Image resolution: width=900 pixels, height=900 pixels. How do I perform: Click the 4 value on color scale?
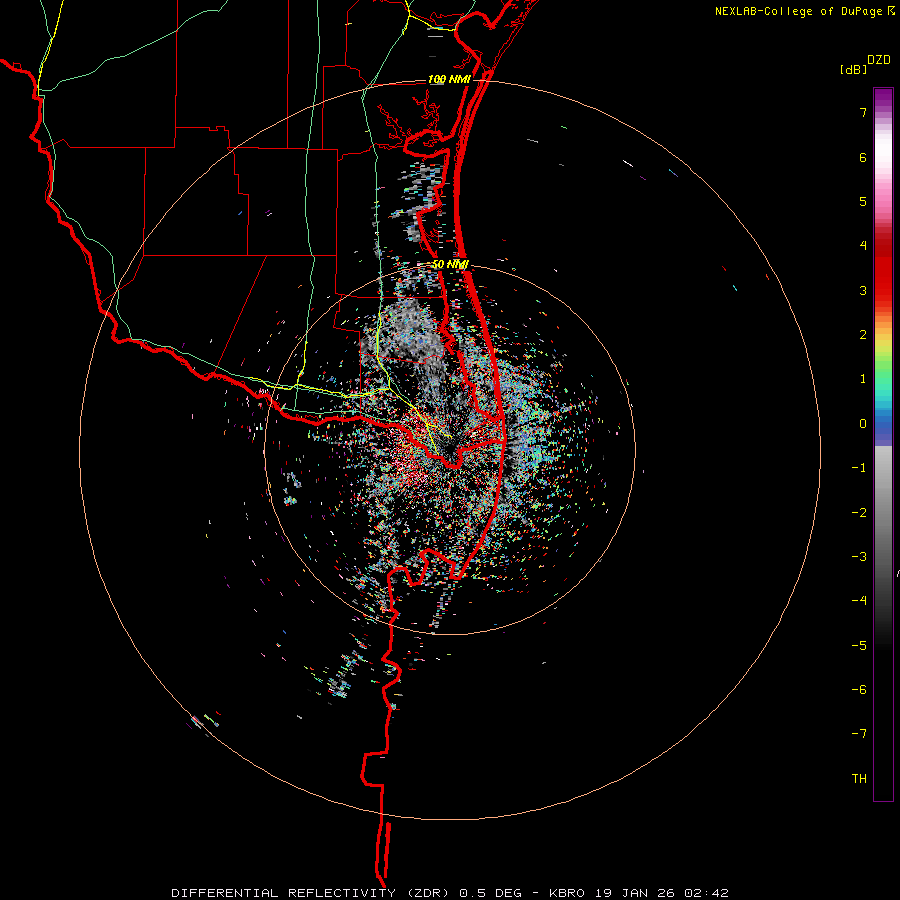tap(863, 246)
